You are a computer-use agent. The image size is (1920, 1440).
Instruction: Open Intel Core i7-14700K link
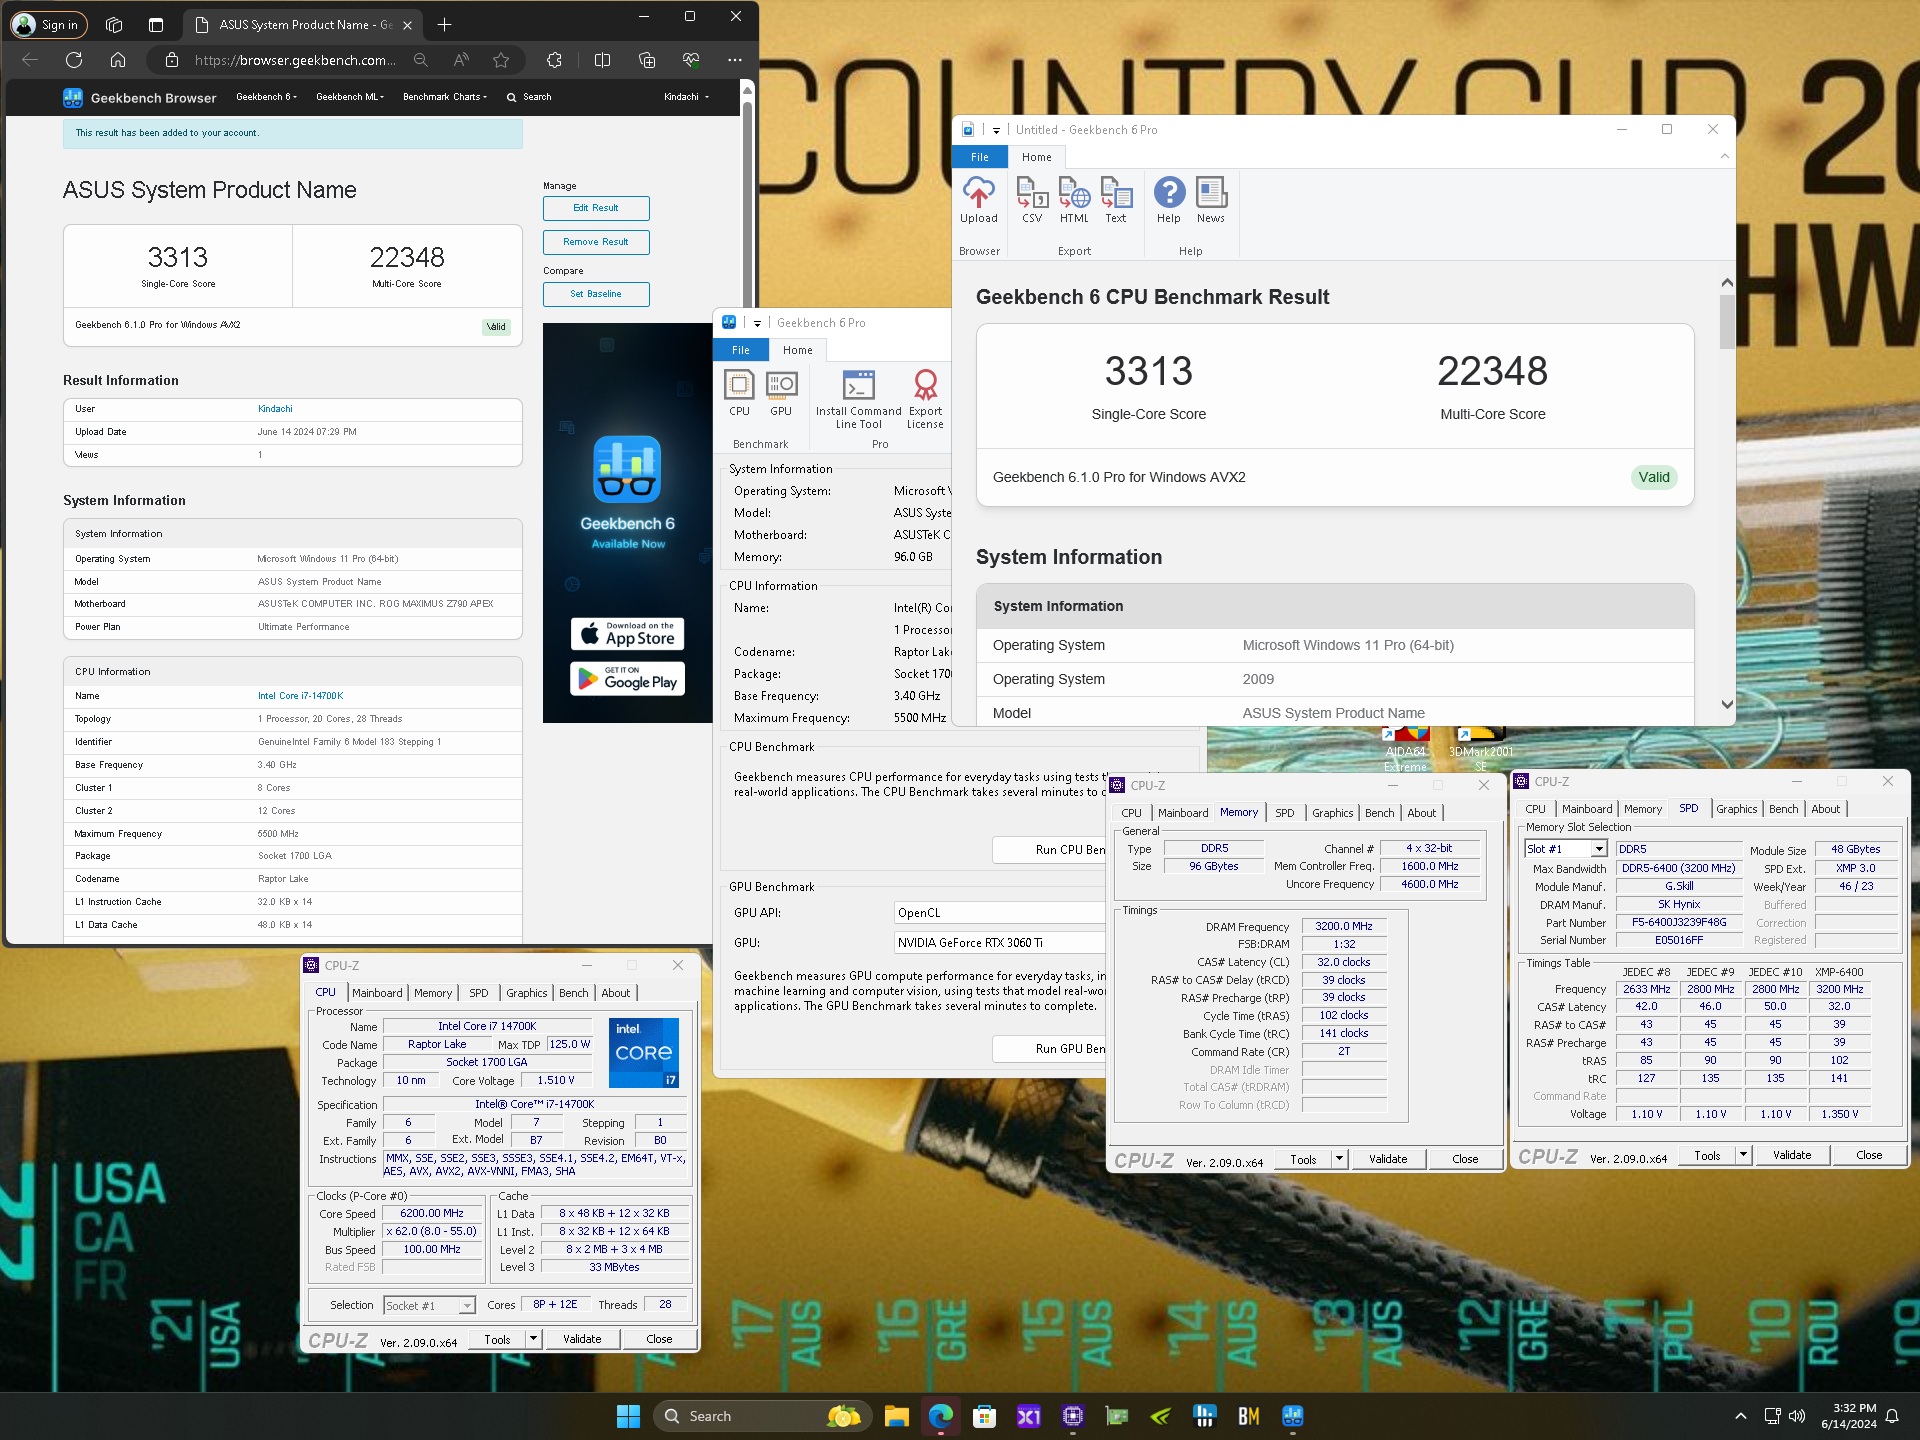[x=301, y=696]
